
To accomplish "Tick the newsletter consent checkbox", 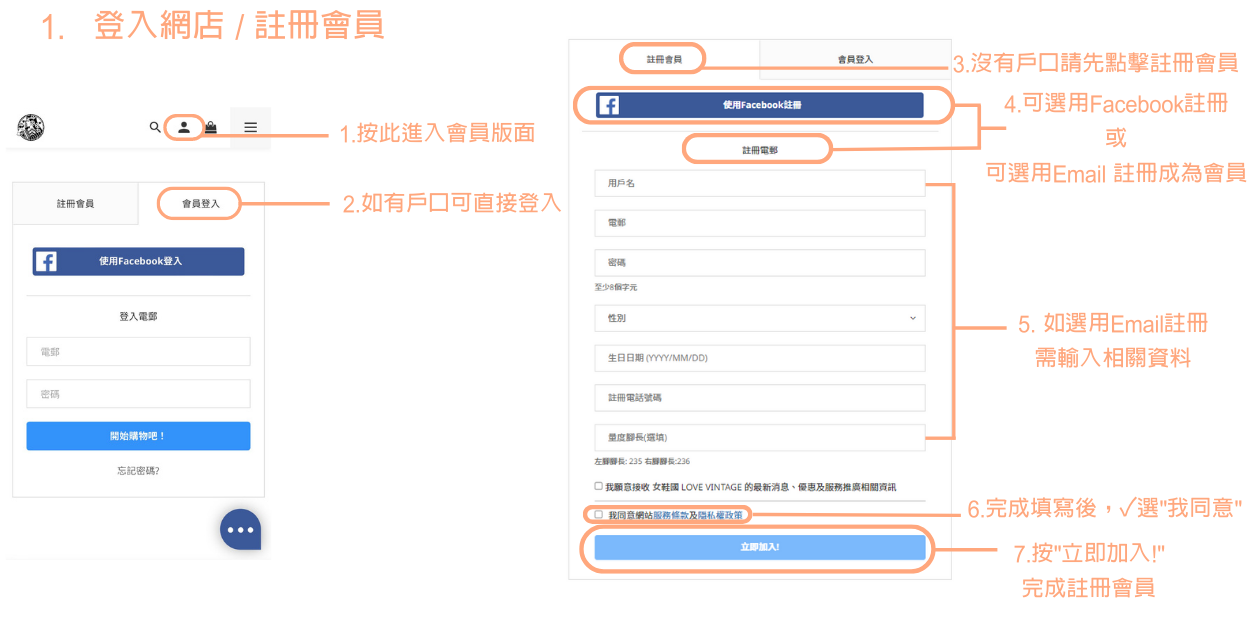I will click(599, 486).
